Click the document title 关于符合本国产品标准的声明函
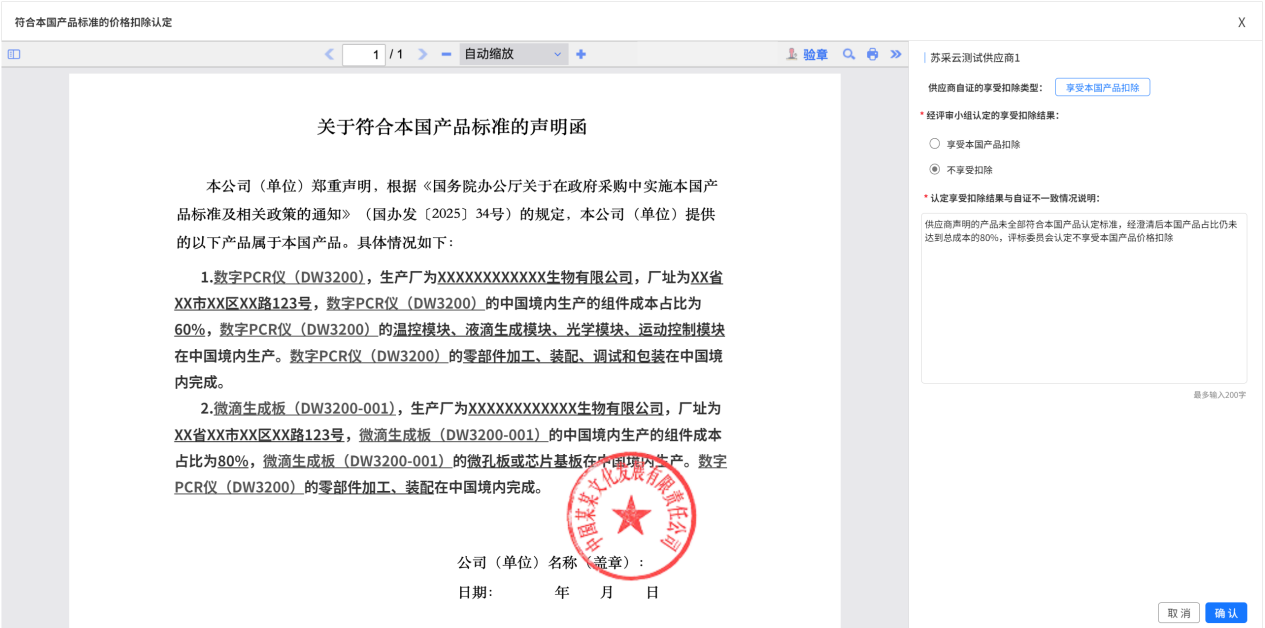The width and height of the screenshot is (1265, 628). (x=452, y=127)
